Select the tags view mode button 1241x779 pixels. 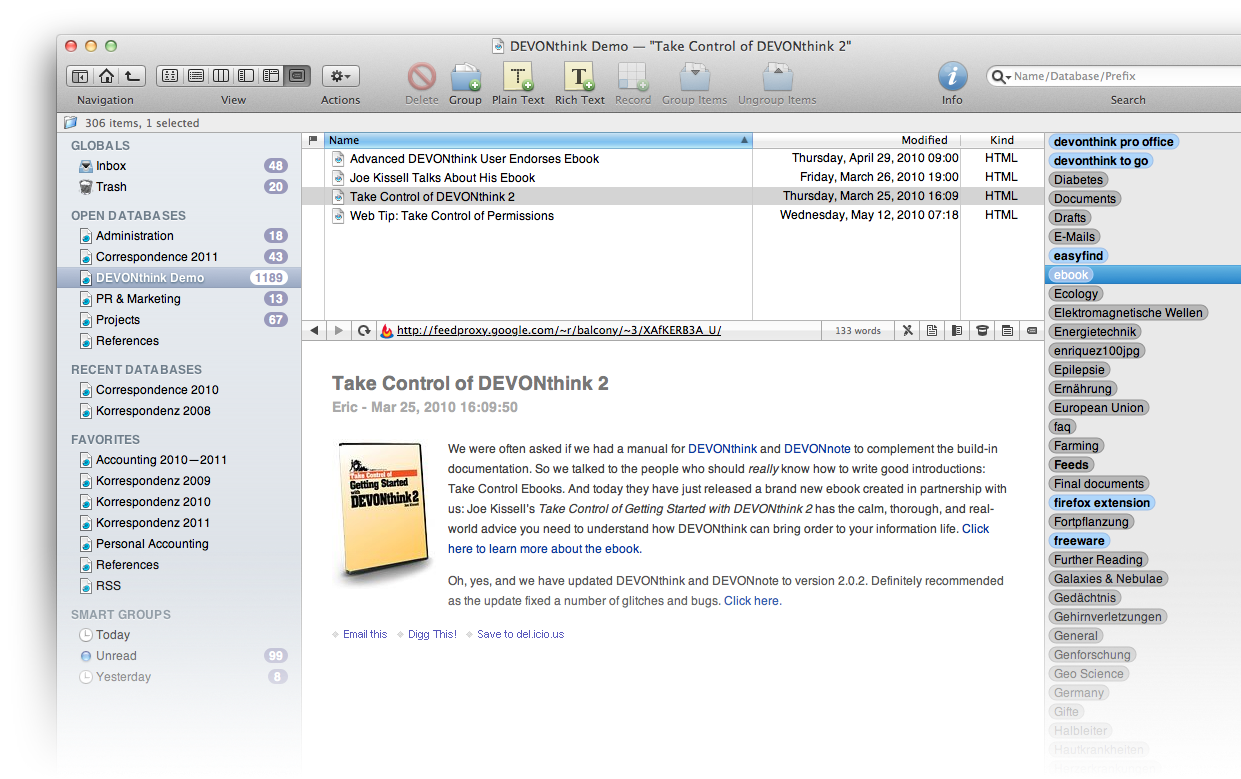coord(297,76)
